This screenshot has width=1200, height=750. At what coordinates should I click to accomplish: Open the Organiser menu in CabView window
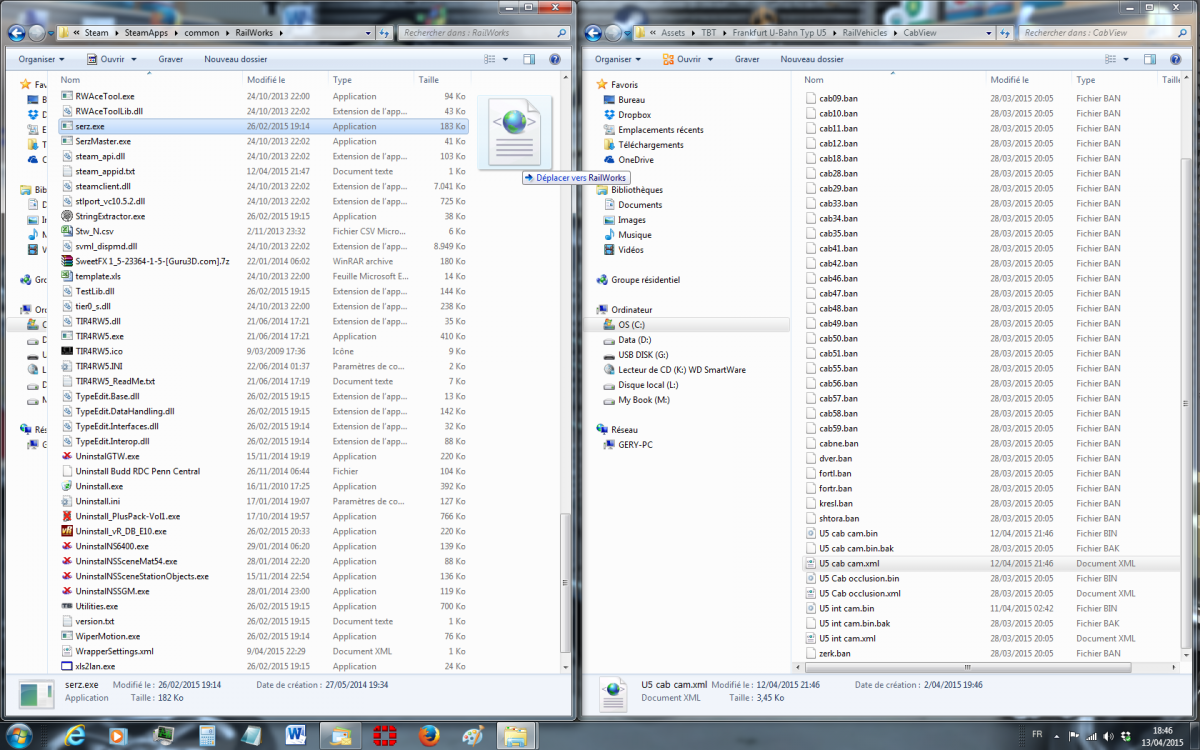tap(620, 59)
